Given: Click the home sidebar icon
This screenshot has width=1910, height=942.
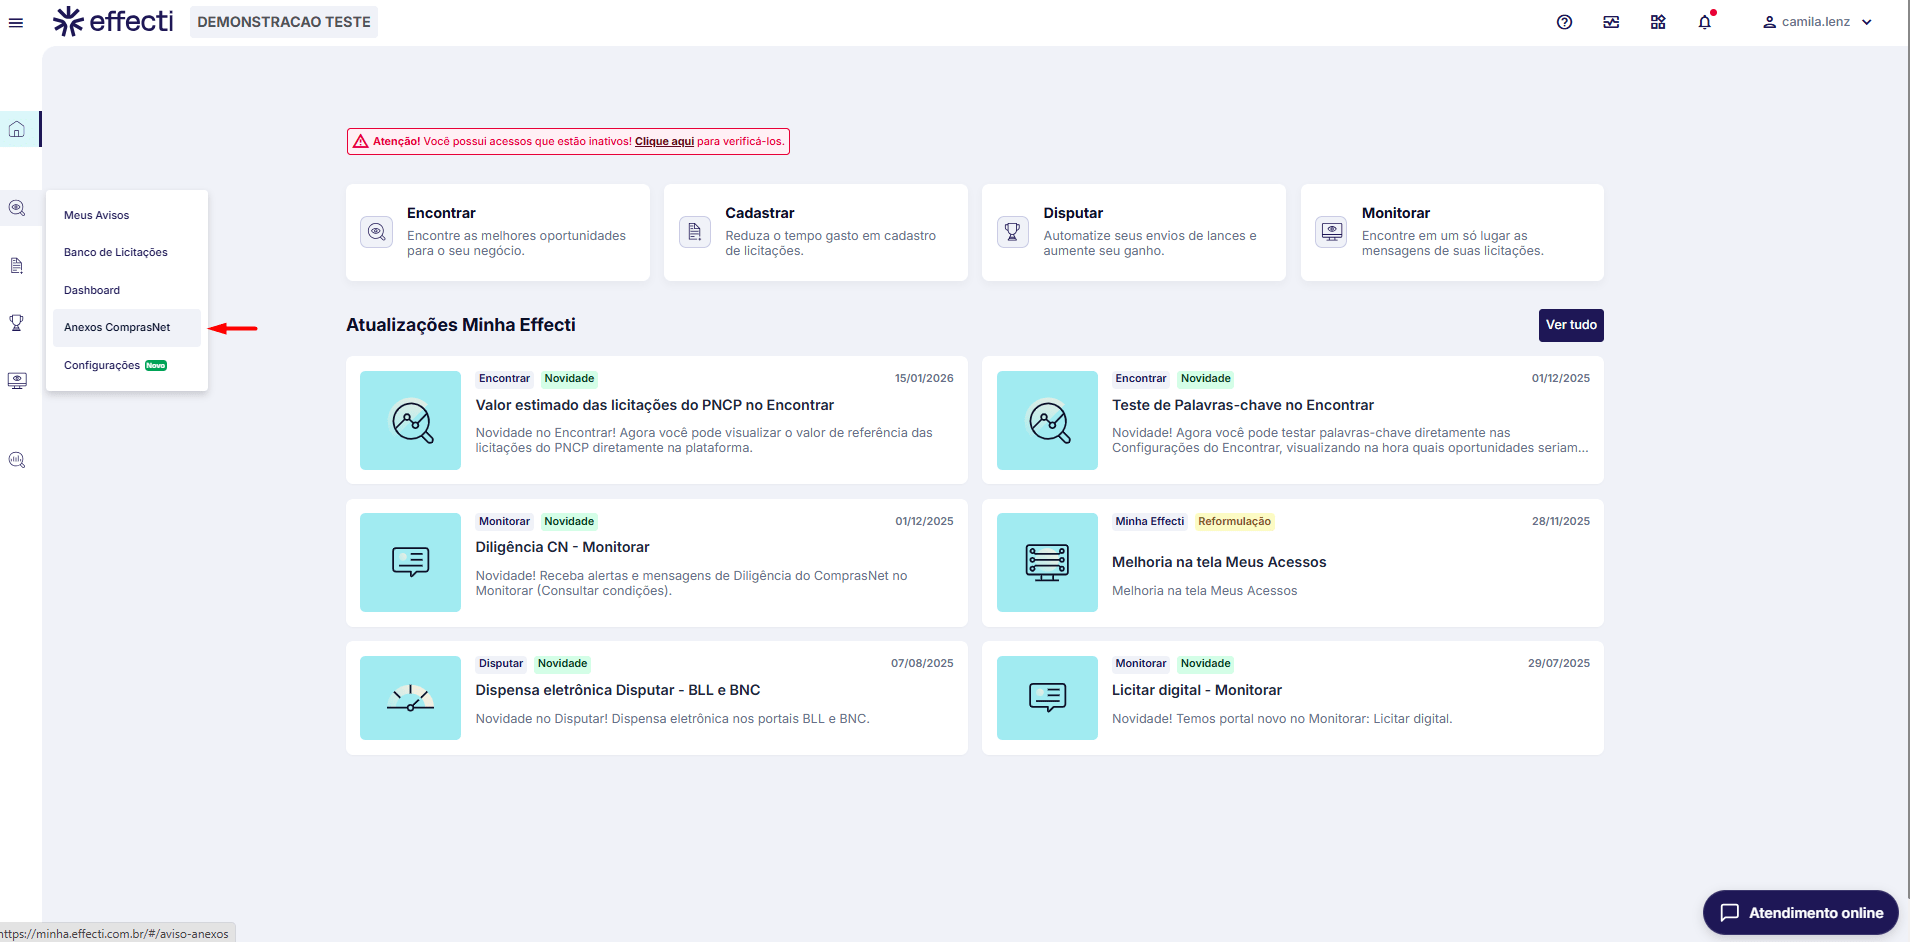Looking at the screenshot, I should (x=17, y=129).
